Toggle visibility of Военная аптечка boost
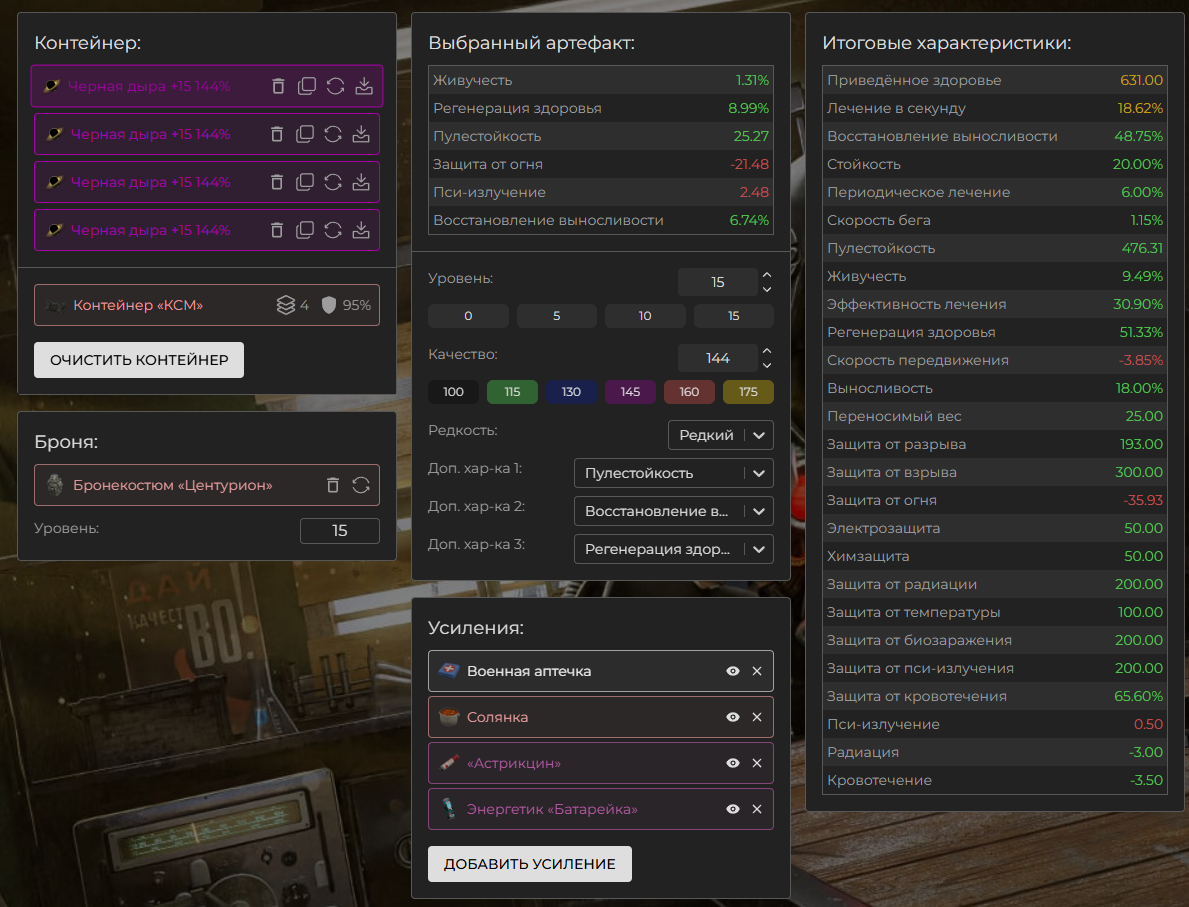1189x907 pixels. pos(733,671)
